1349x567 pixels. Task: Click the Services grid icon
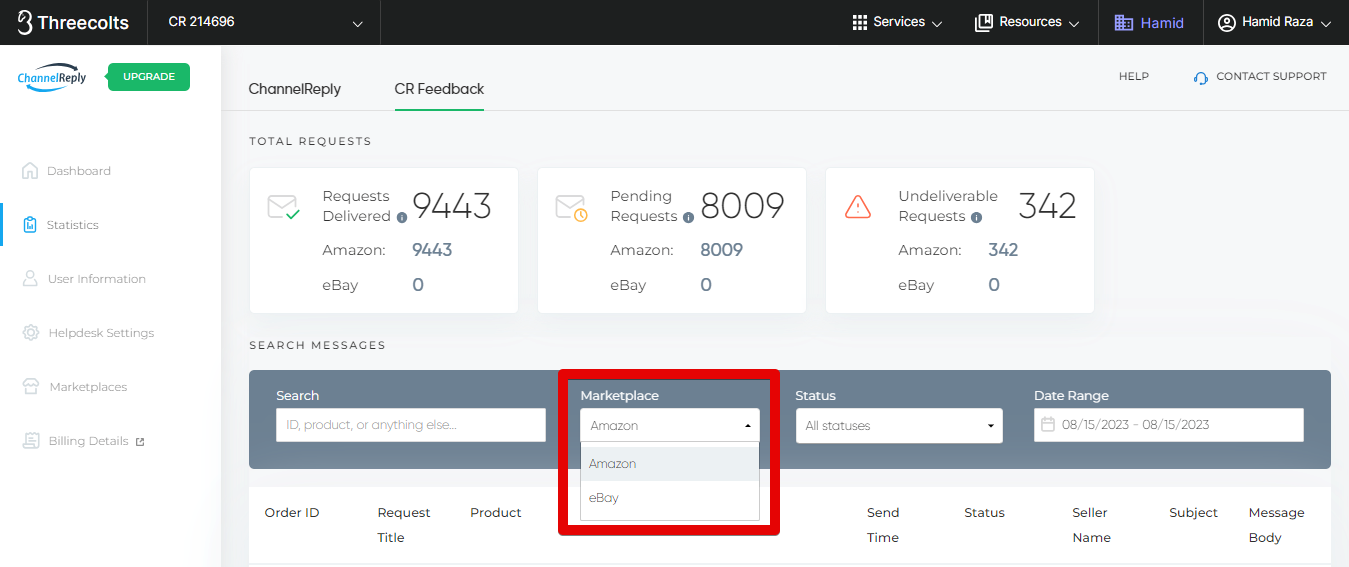click(859, 22)
